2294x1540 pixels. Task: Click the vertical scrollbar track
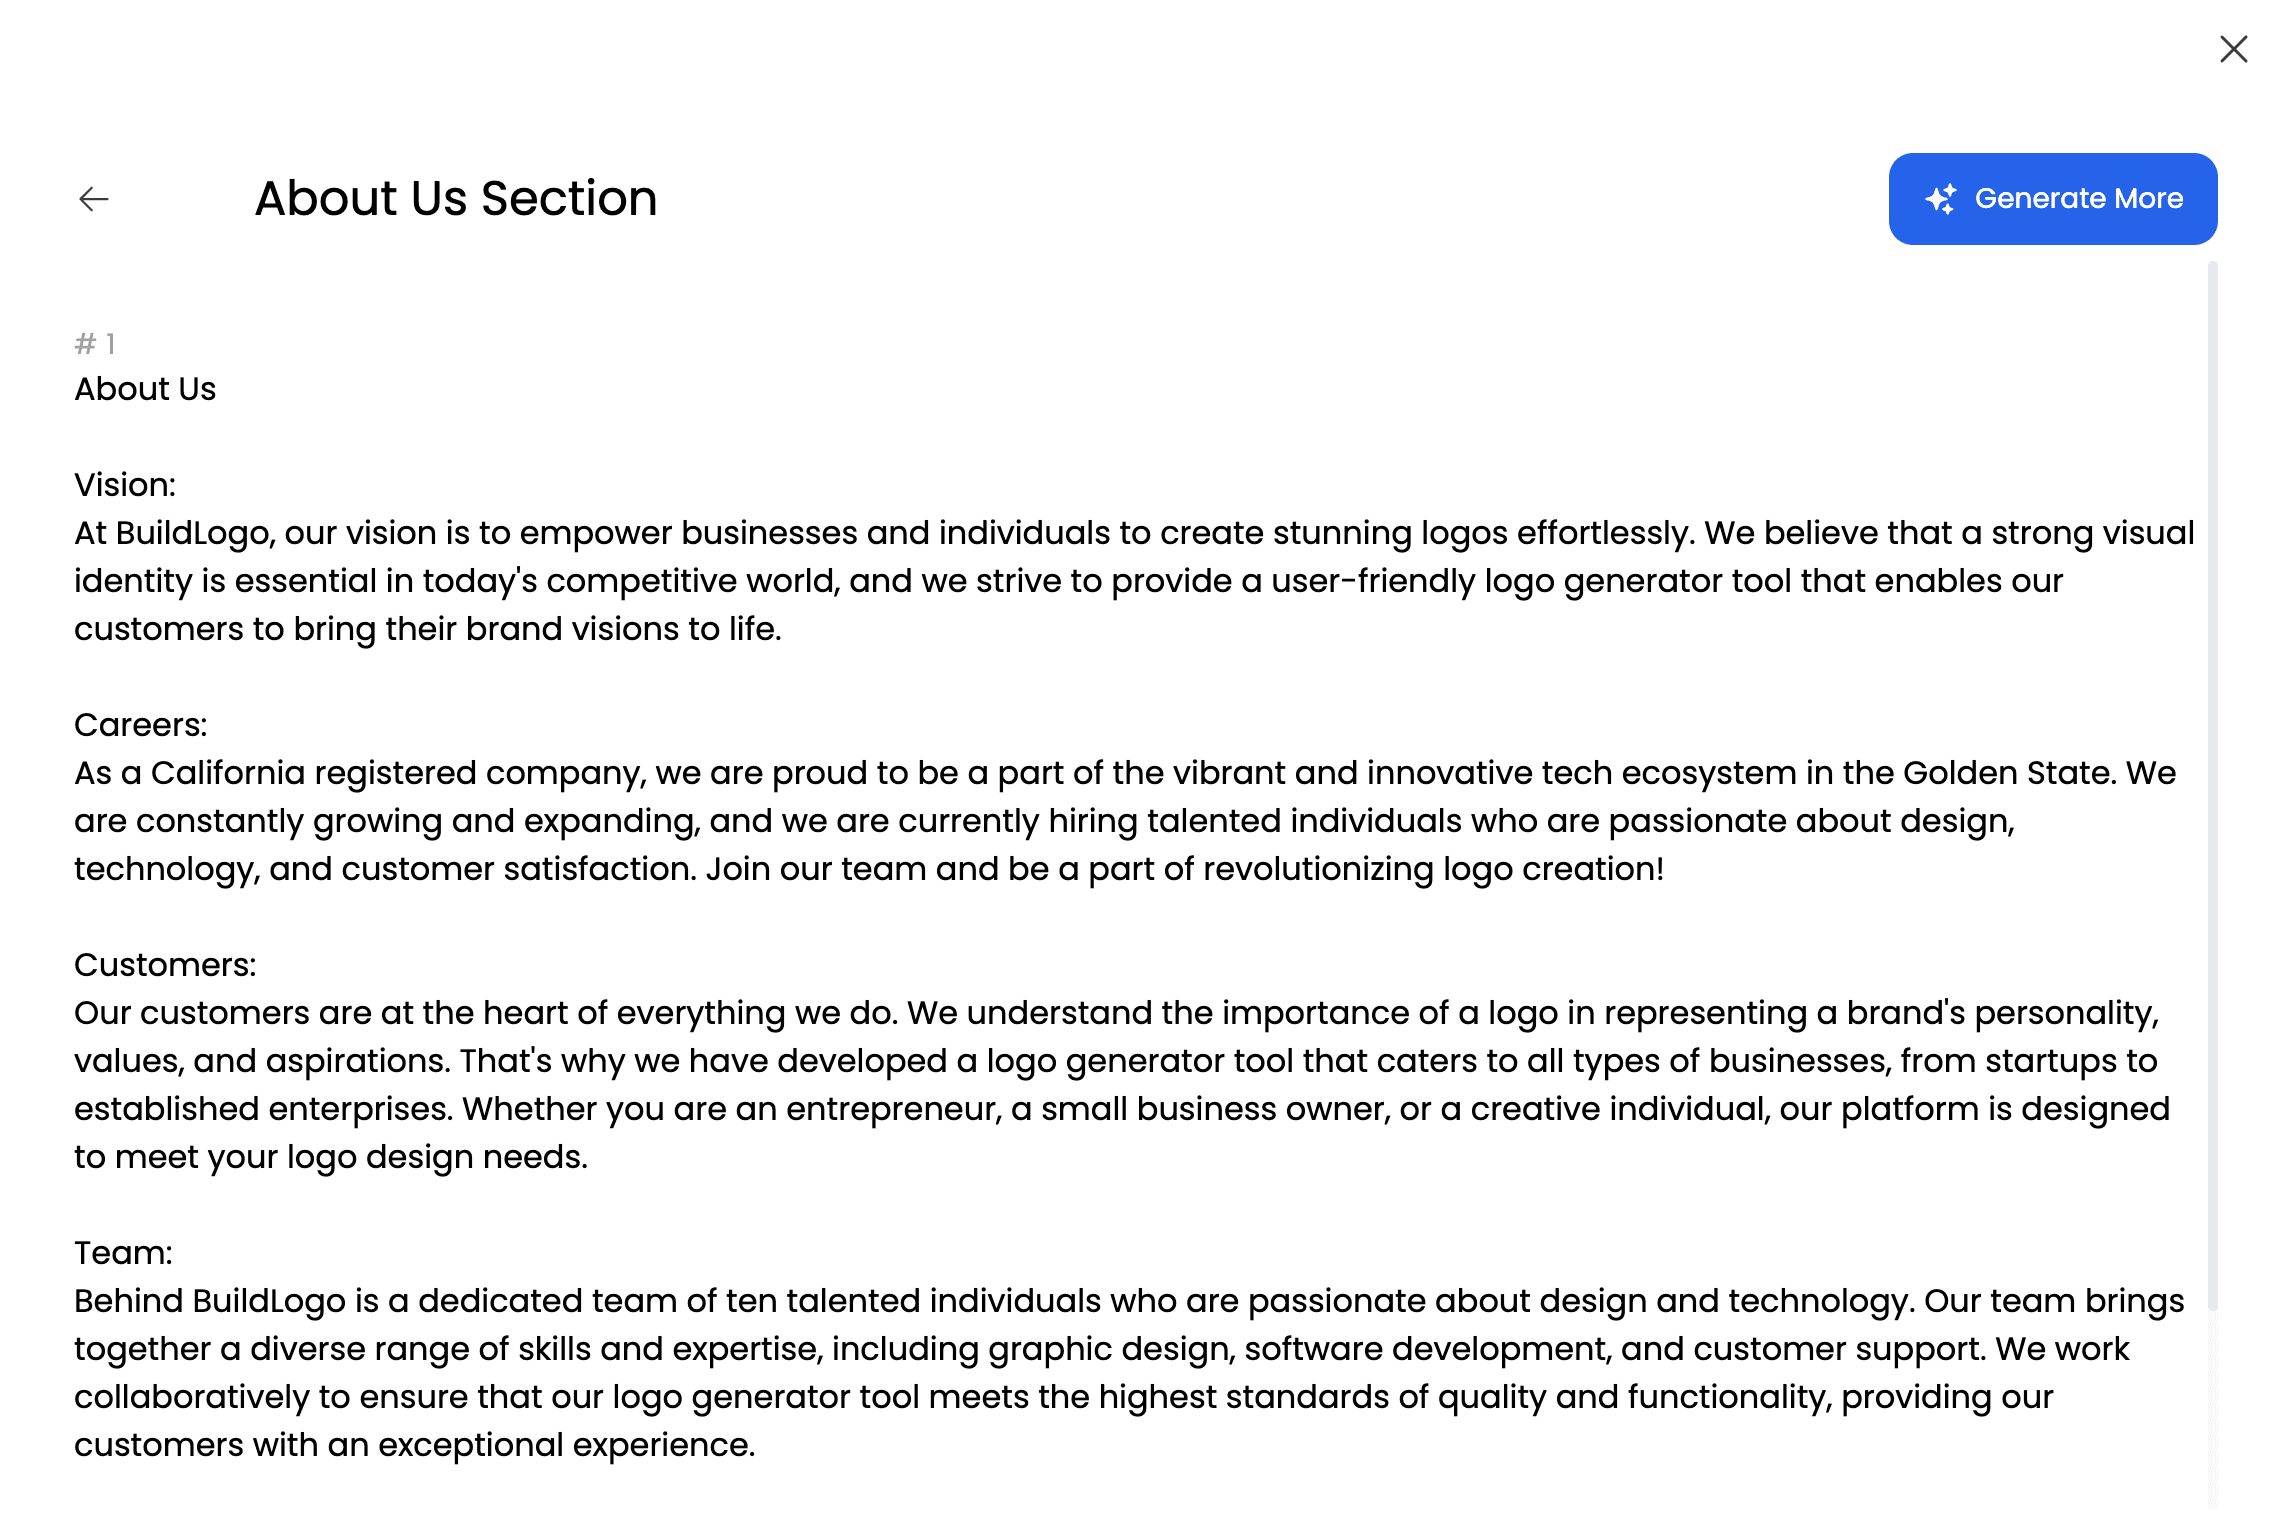click(x=2212, y=780)
